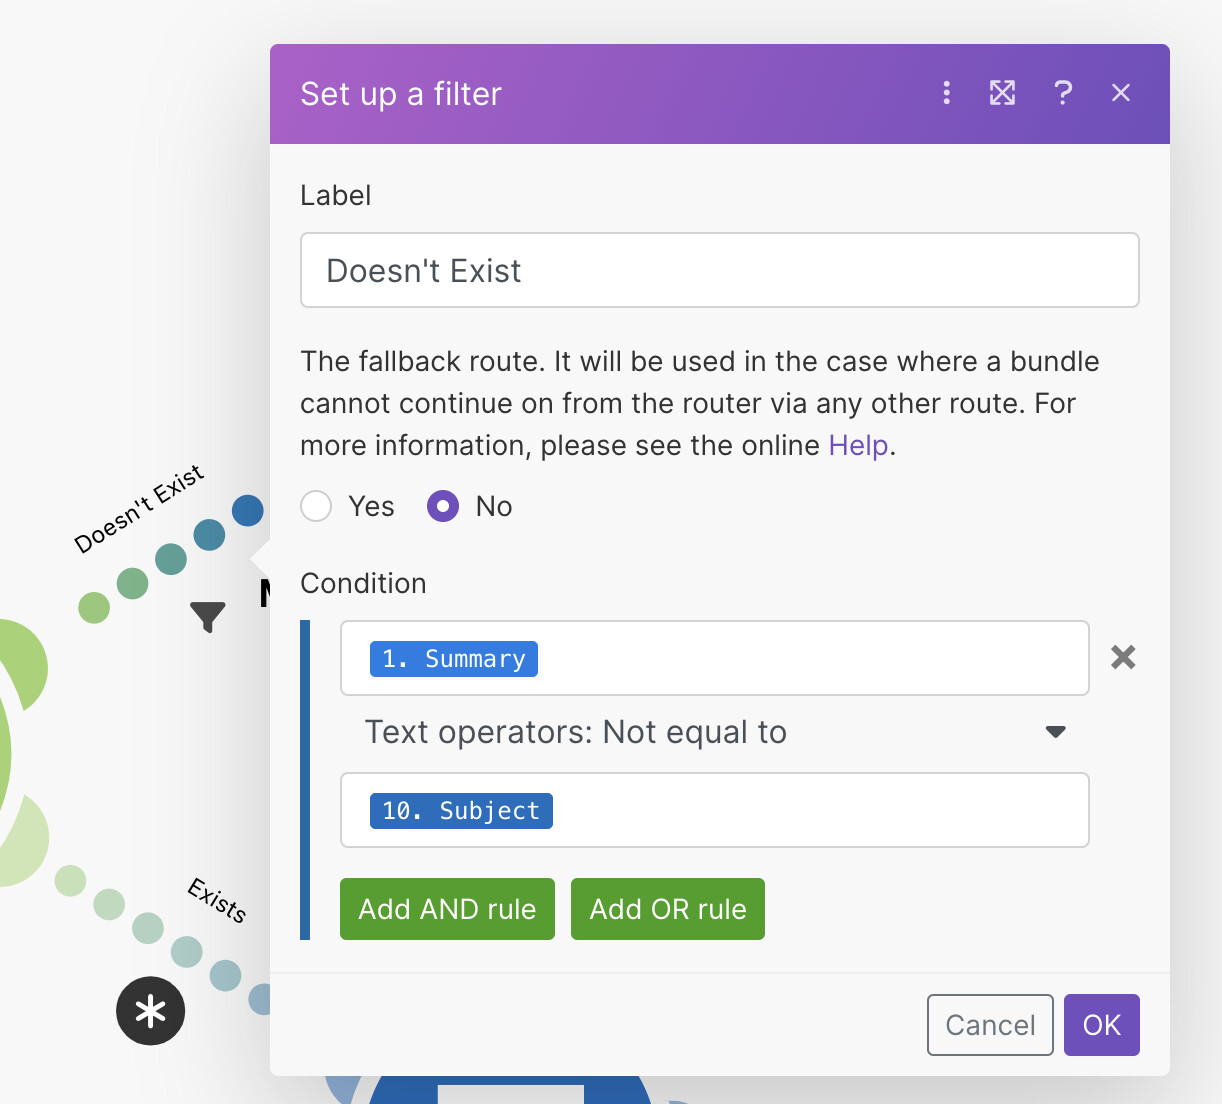Confirm the filter with OK
The image size is (1222, 1104).
point(1102,1025)
